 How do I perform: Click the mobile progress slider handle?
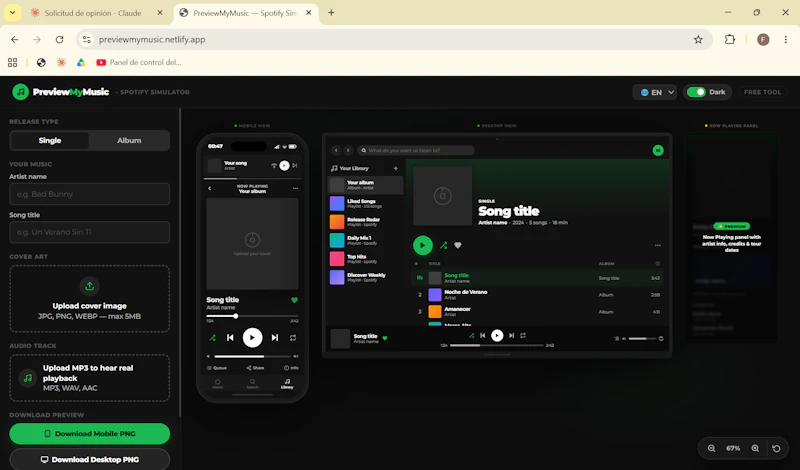click(236, 316)
